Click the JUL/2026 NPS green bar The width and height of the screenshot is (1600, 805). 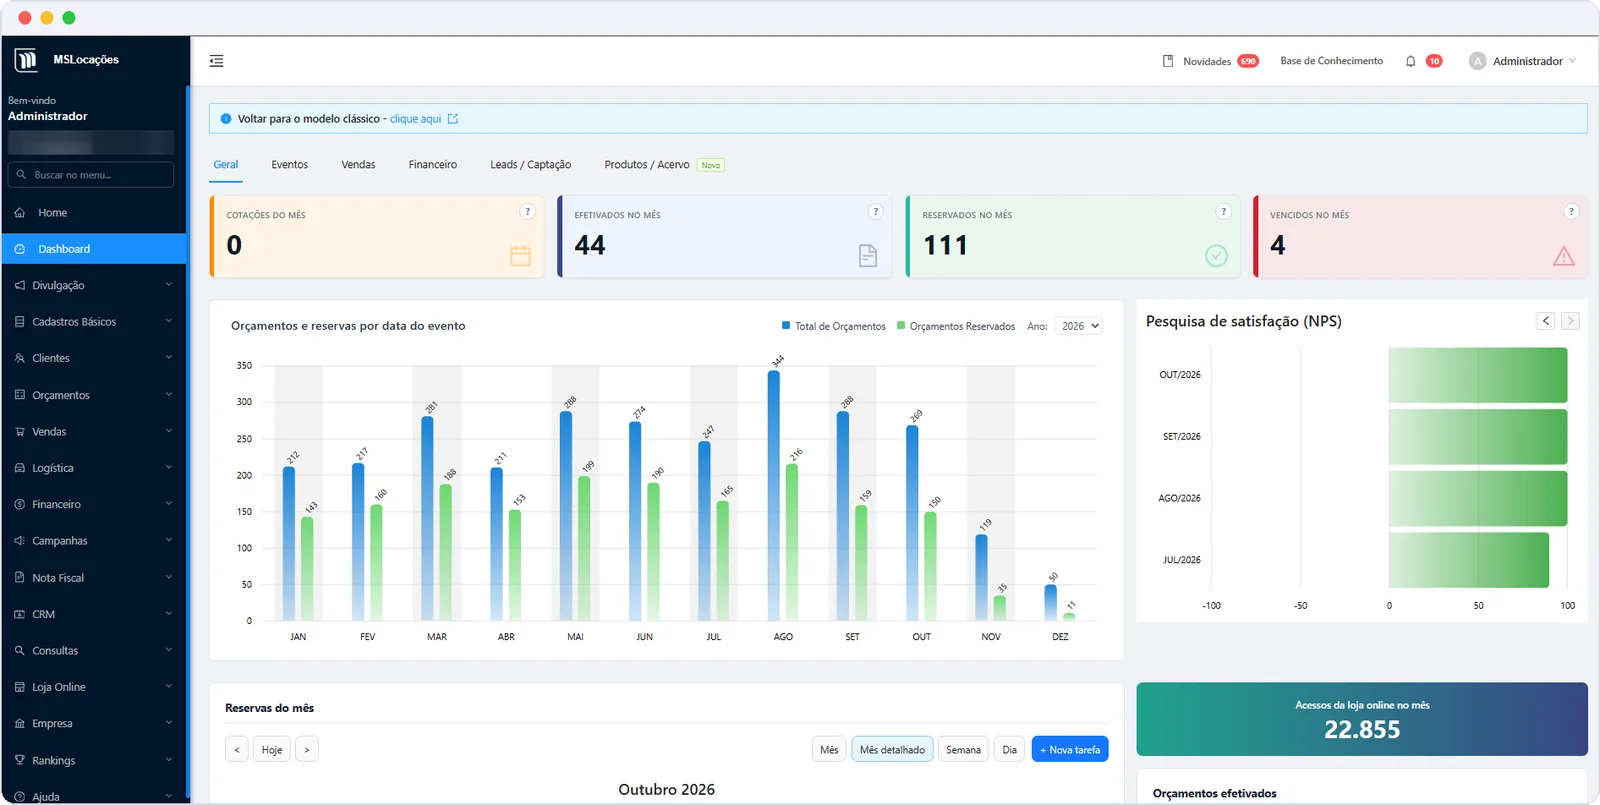pos(1469,560)
